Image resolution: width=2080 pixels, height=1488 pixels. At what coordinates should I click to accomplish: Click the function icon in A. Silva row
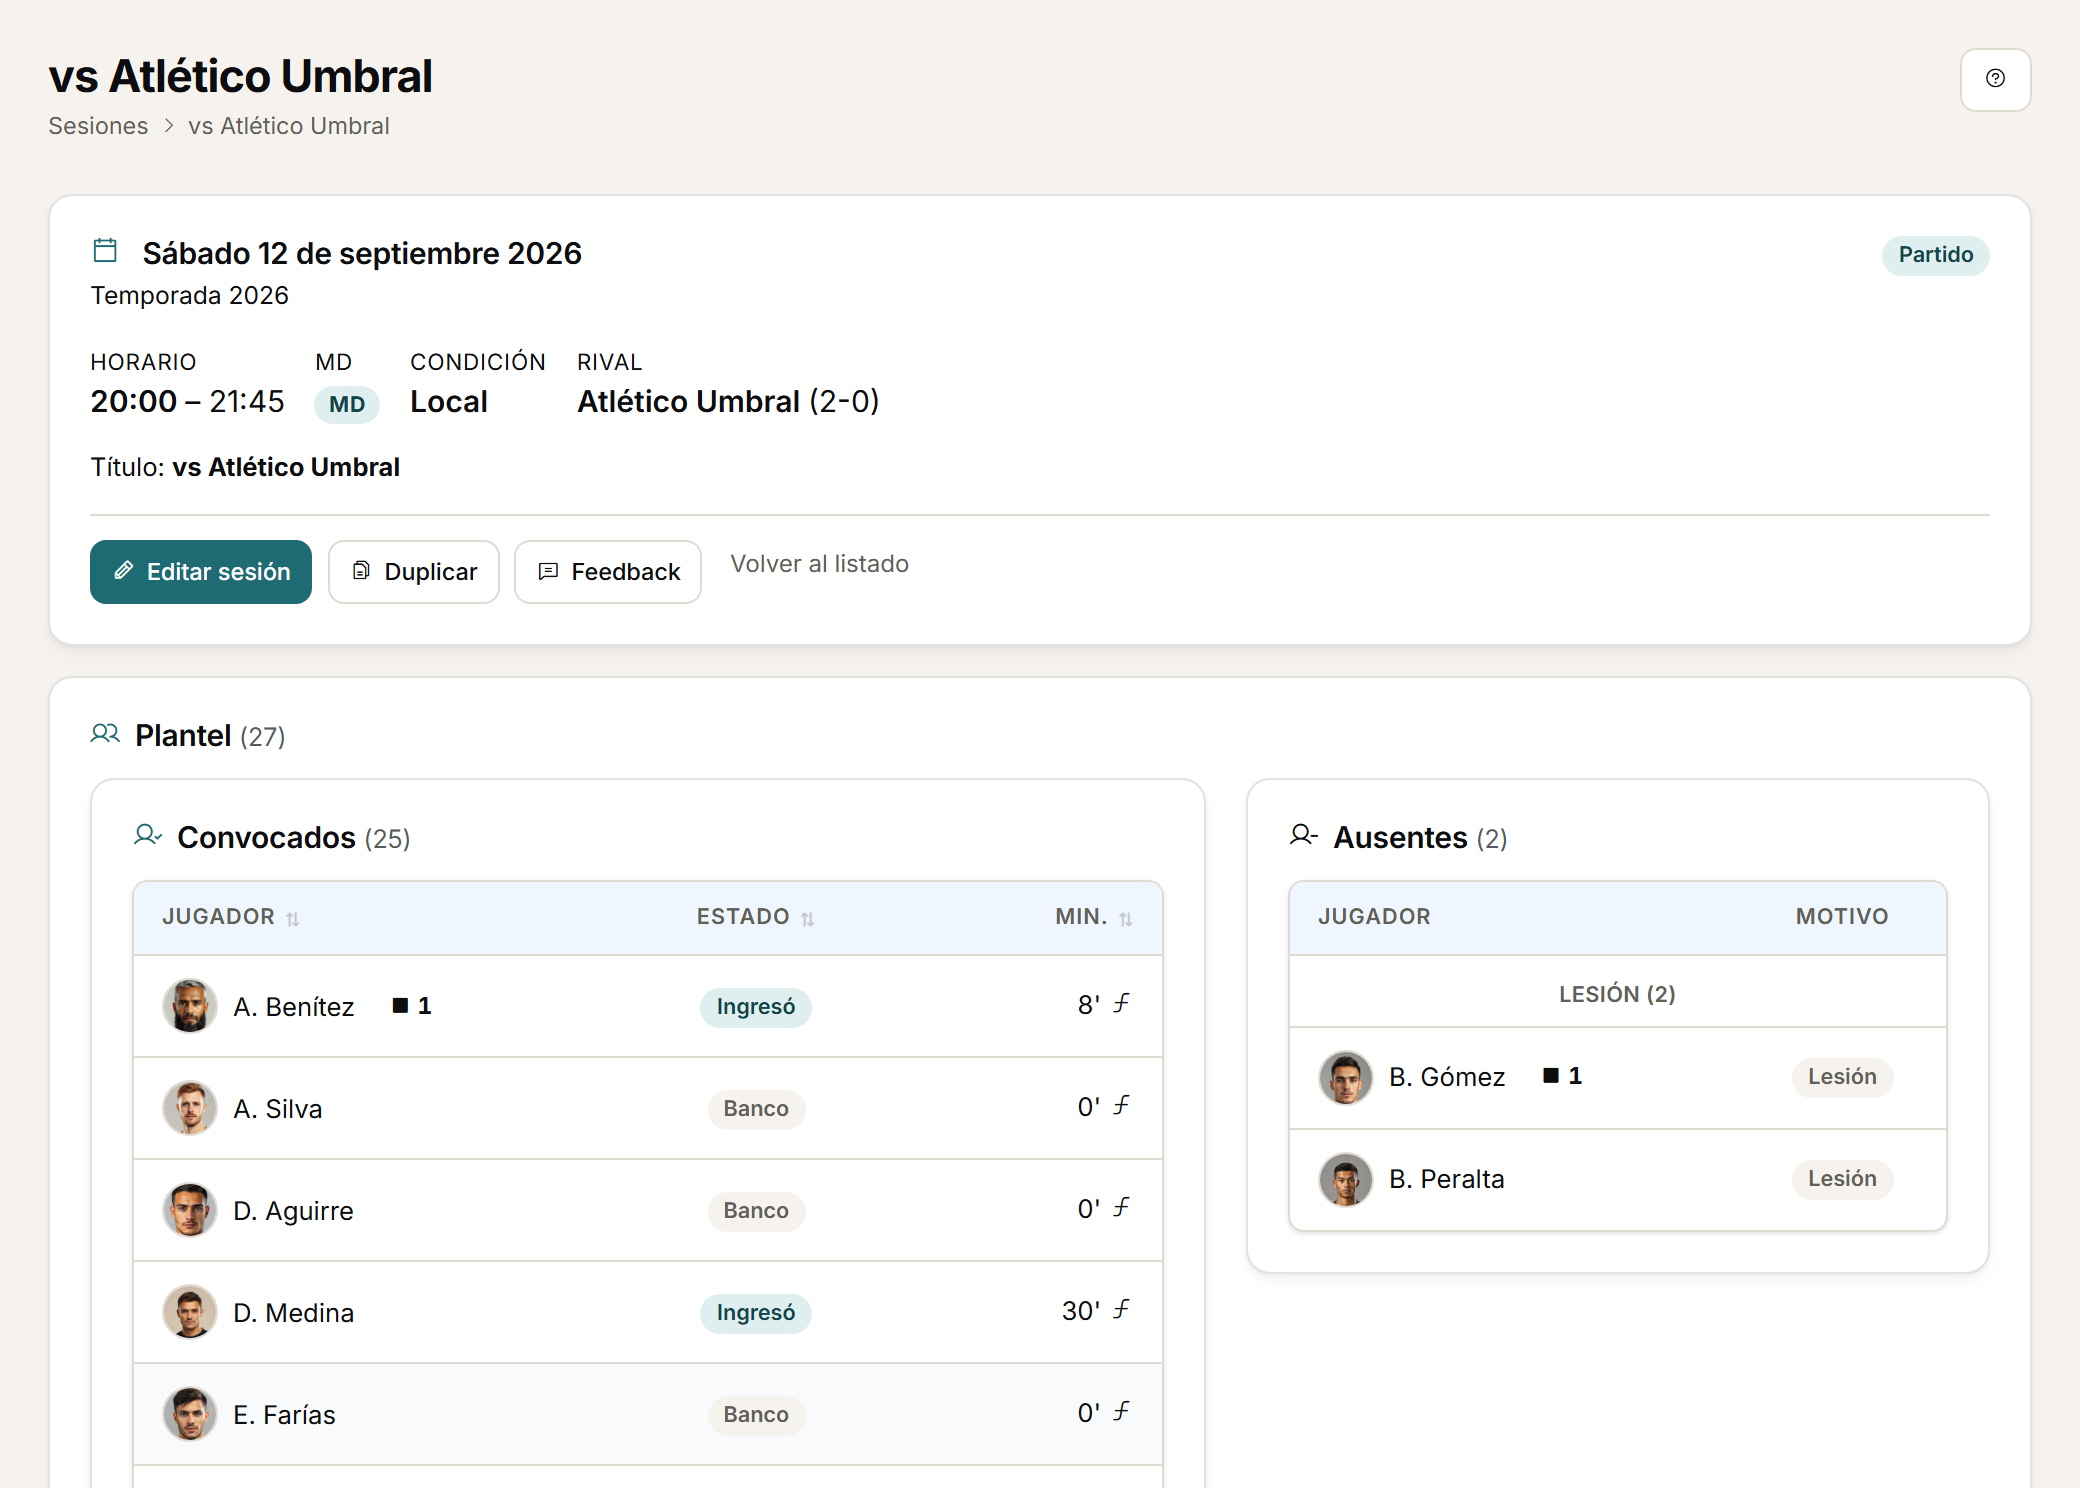[1122, 1105]
